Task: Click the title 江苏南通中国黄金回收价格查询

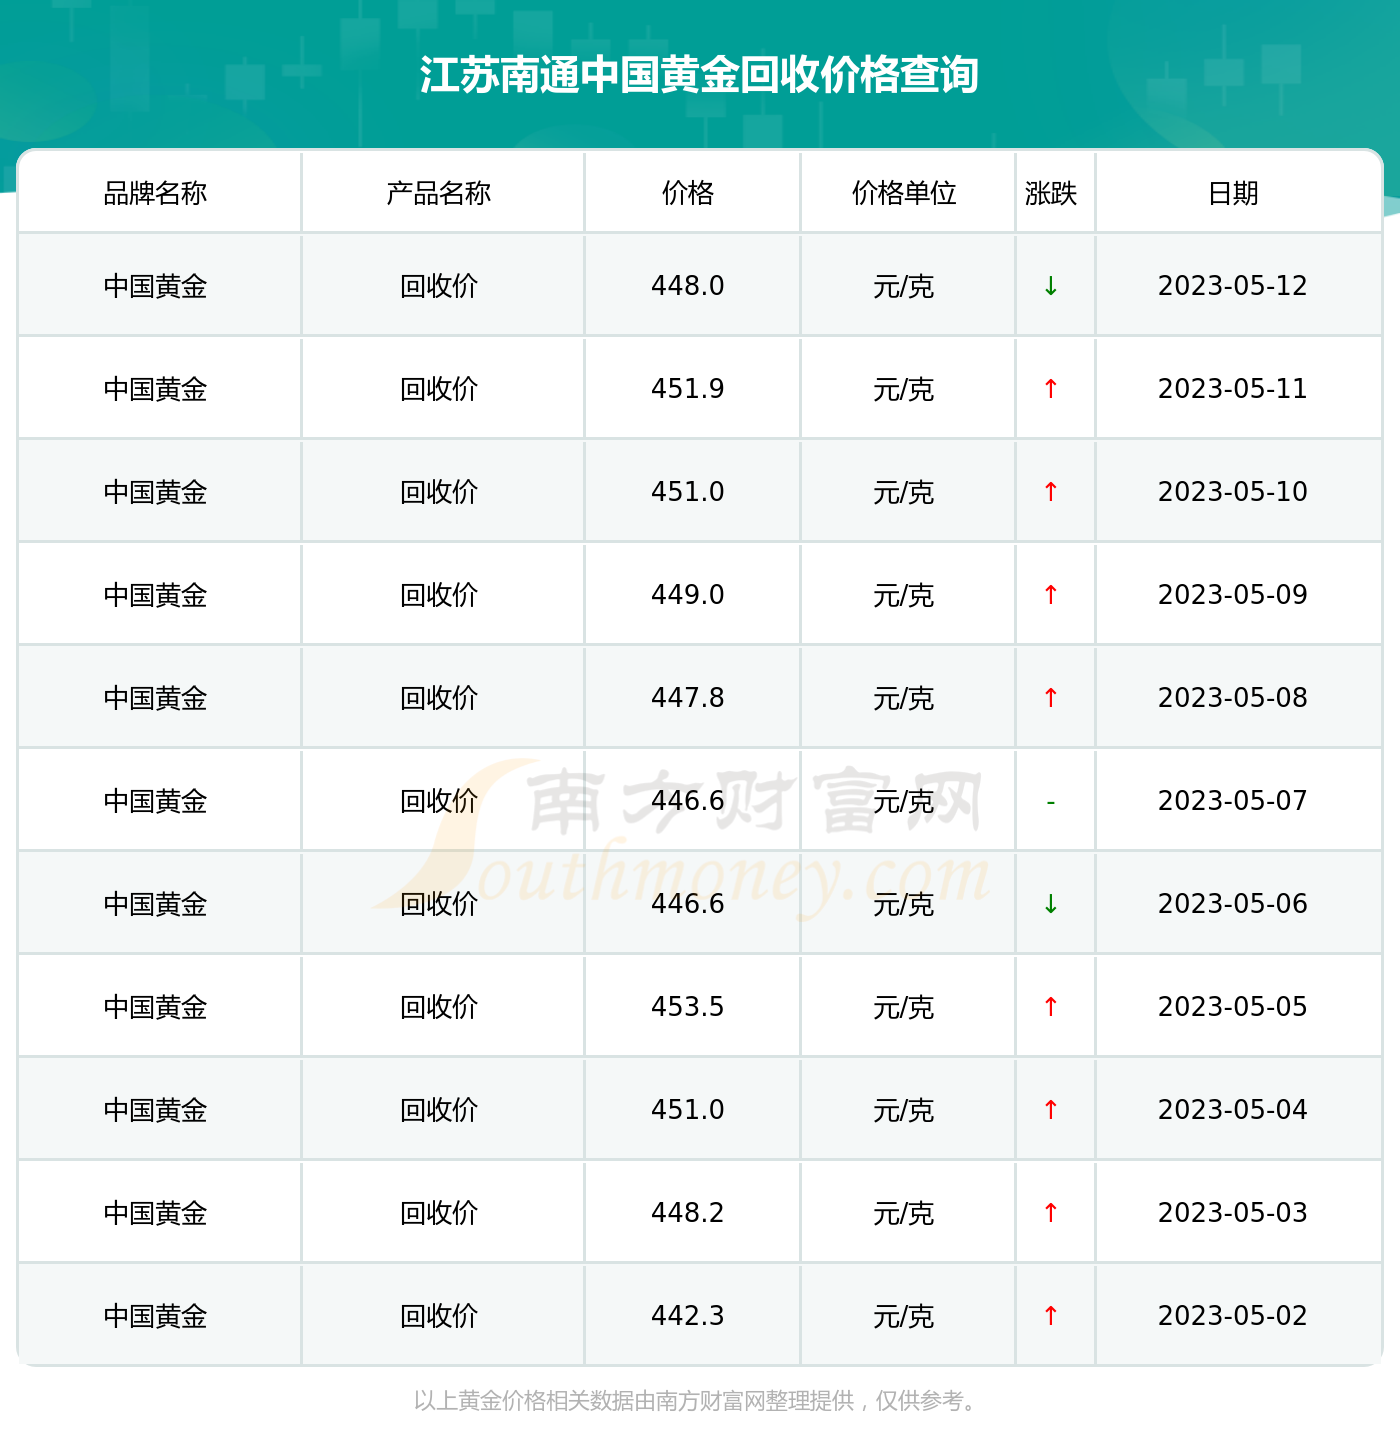Action: [699, 75]
